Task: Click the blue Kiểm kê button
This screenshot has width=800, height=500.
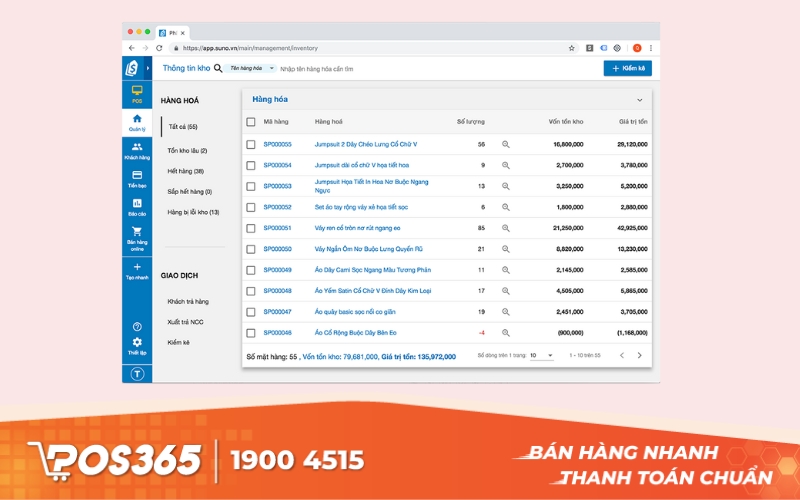Action: tap(628, 68)
